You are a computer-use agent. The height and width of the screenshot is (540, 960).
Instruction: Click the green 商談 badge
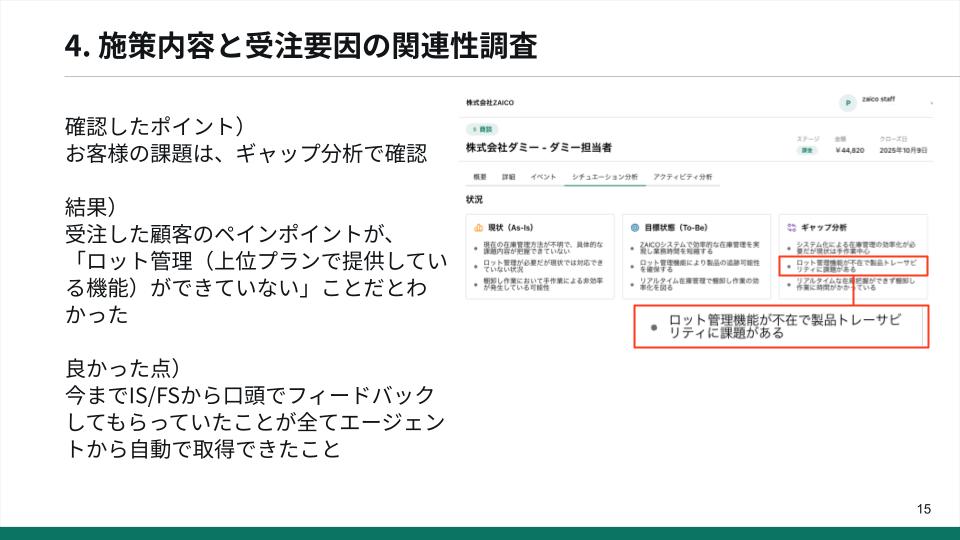pyautogui.click(x=482, y=129)
